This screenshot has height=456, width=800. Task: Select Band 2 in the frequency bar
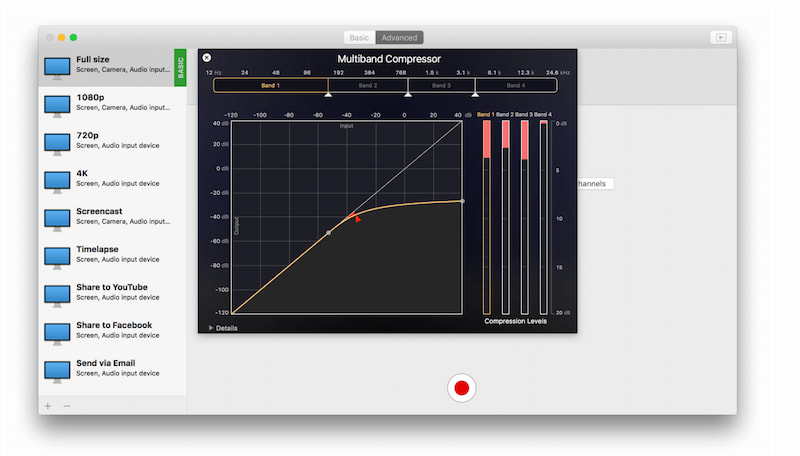click(x=367, y=86)
